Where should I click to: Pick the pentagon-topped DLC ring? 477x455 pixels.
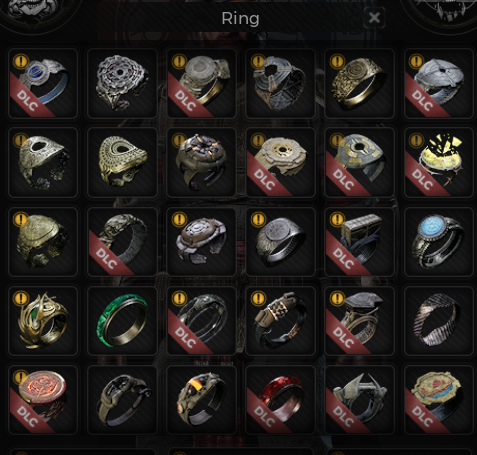[x=359, y=321]
